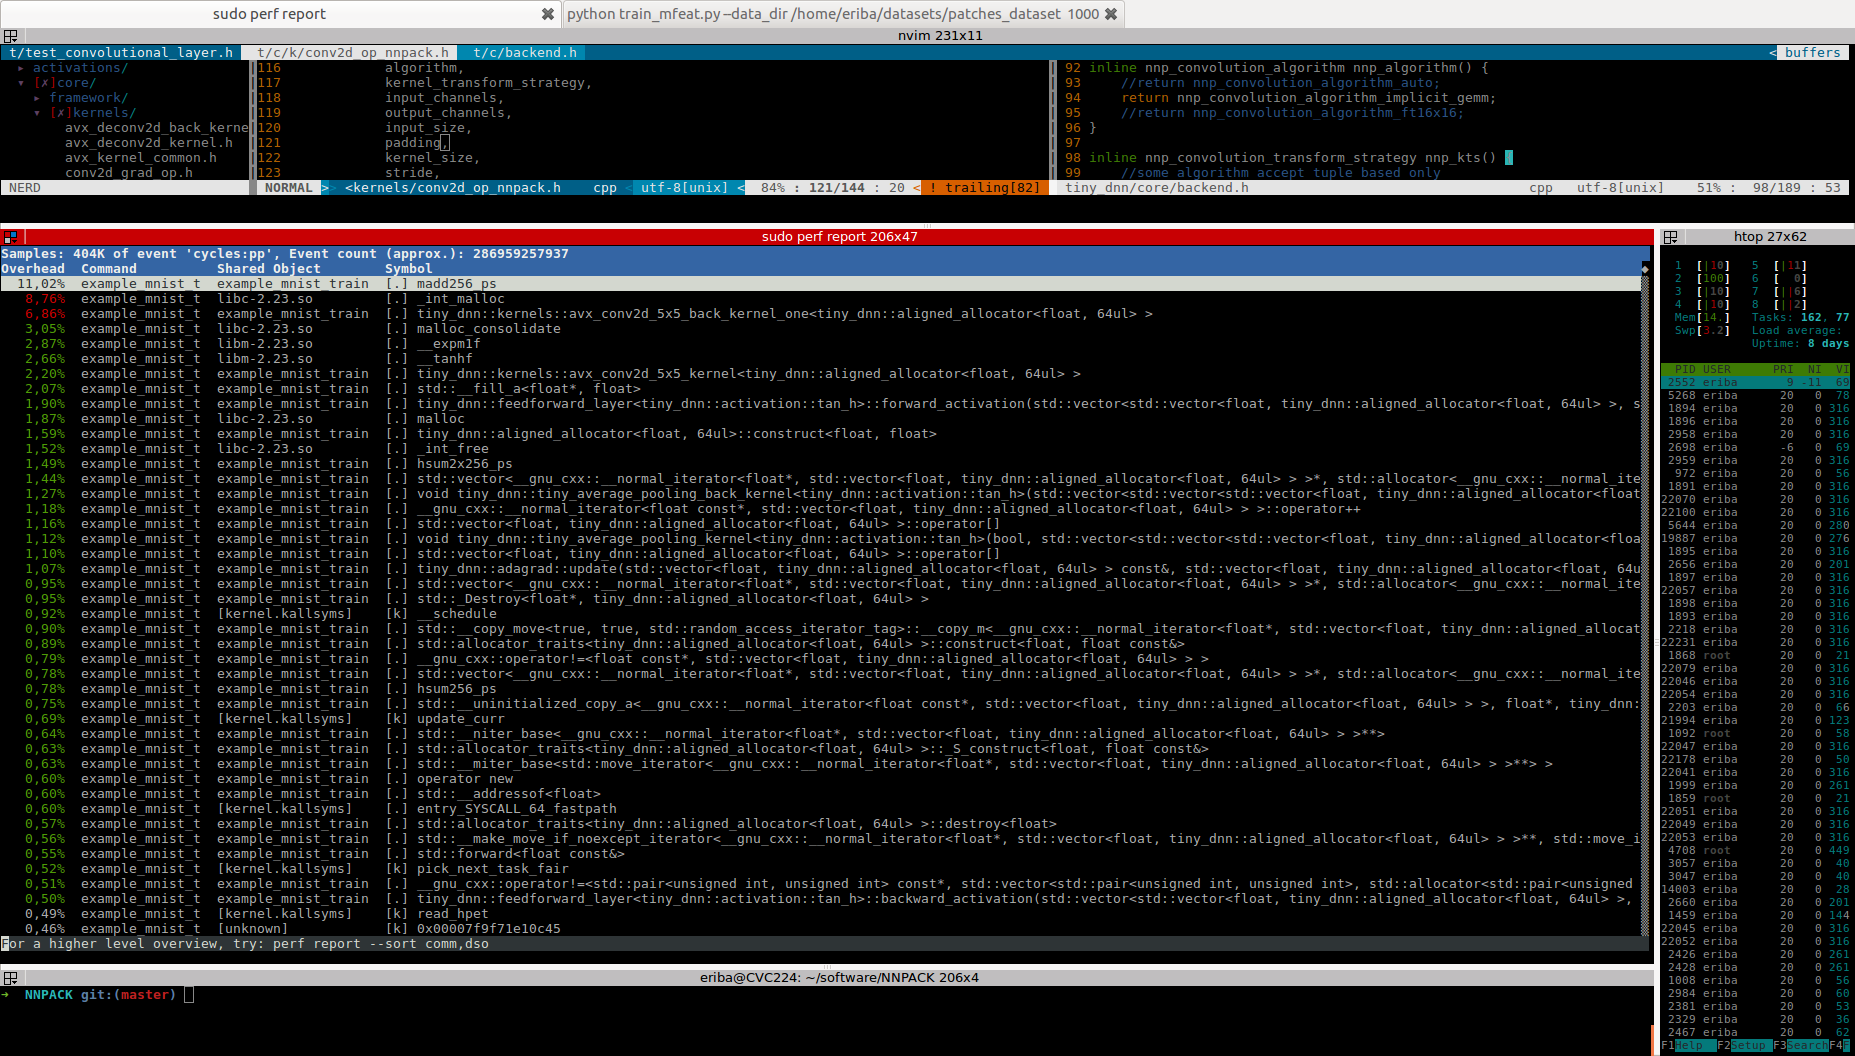Select the t/c/k/conv2d_op_nnpack.h nvim tab
This screenshot has height=1056, width=1855.
(353, 53)
